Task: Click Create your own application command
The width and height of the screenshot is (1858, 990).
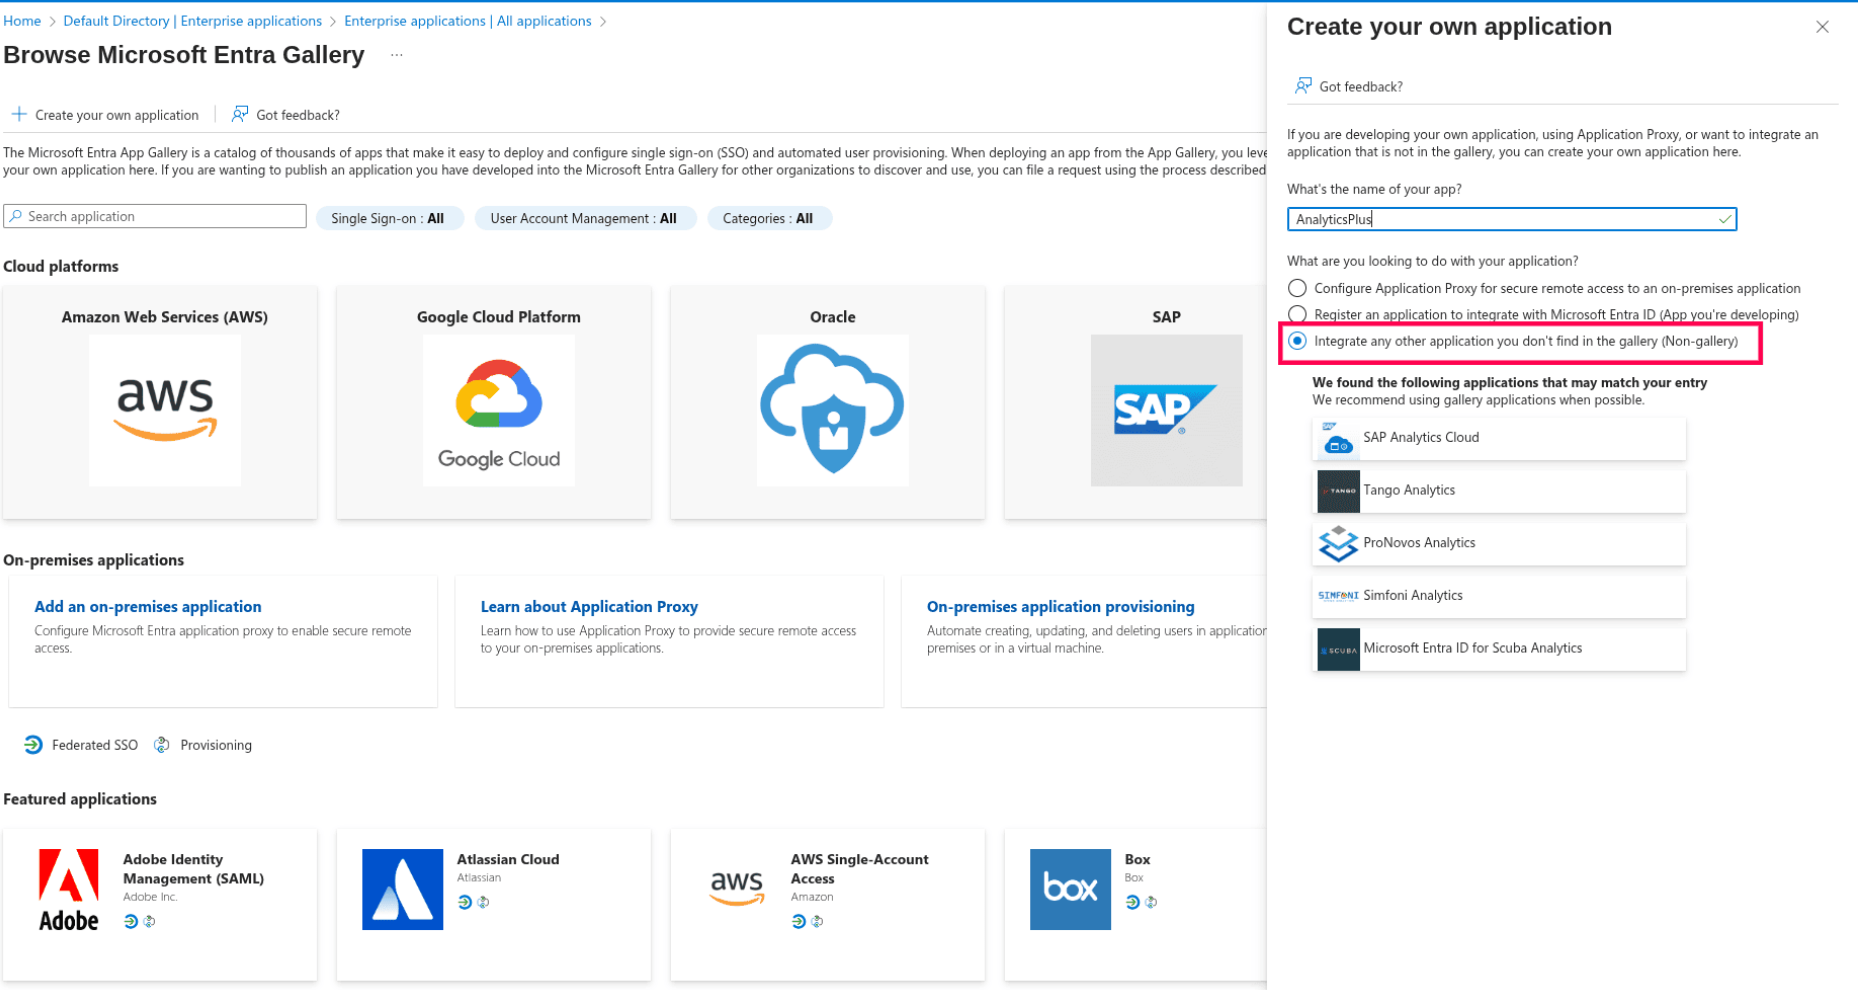Action: point(106,115)
